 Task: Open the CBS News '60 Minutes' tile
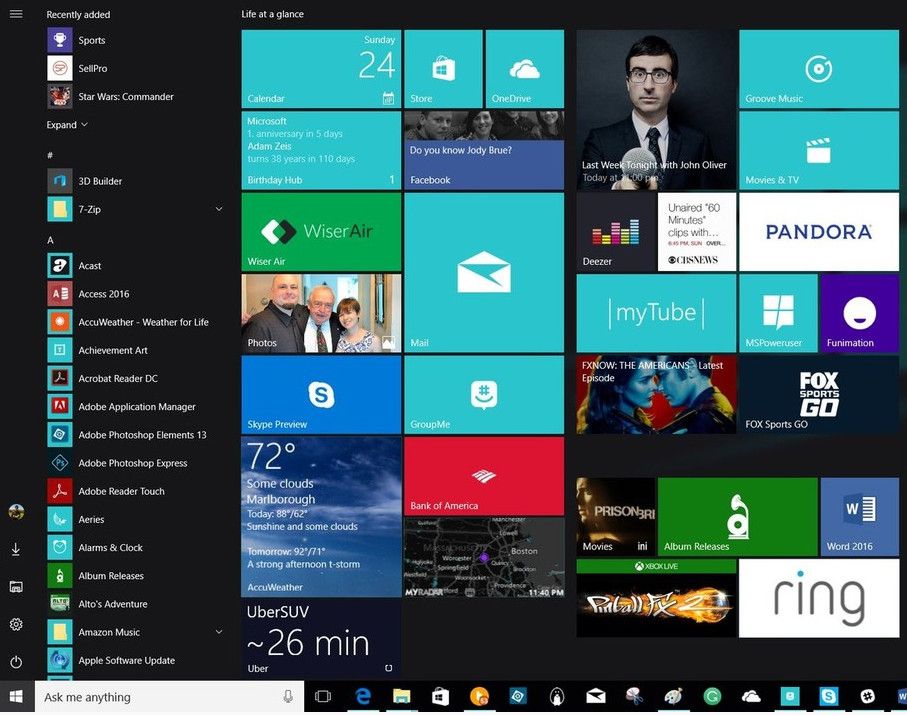click(697, 232)
